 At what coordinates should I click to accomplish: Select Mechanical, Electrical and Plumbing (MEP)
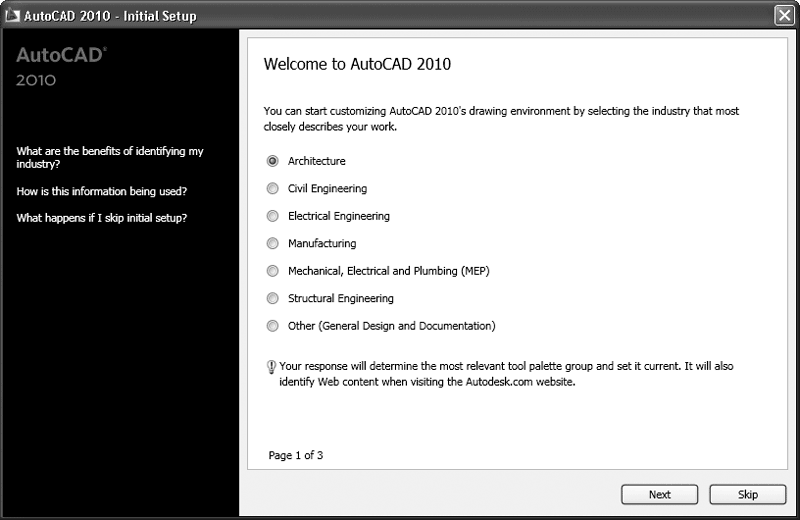click(273, 271)
